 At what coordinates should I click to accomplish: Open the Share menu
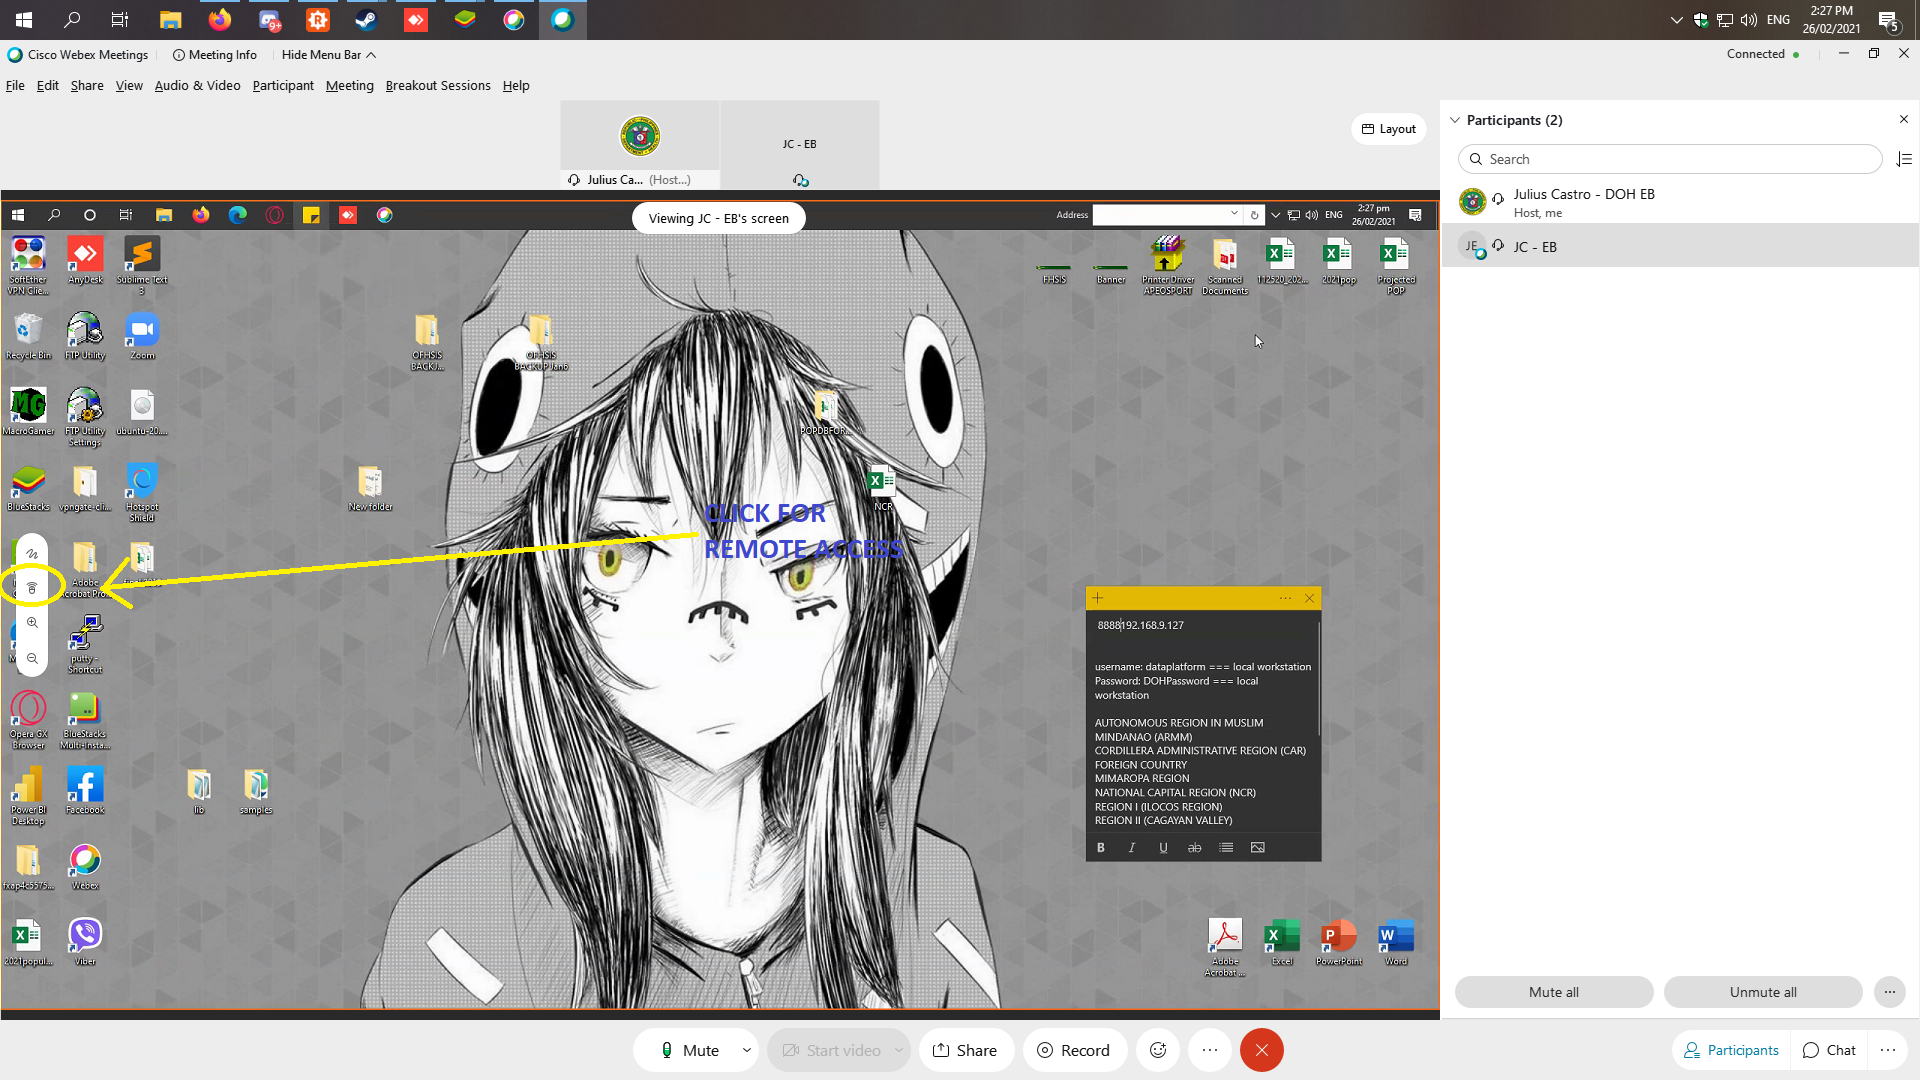click(x=87, y=86)
